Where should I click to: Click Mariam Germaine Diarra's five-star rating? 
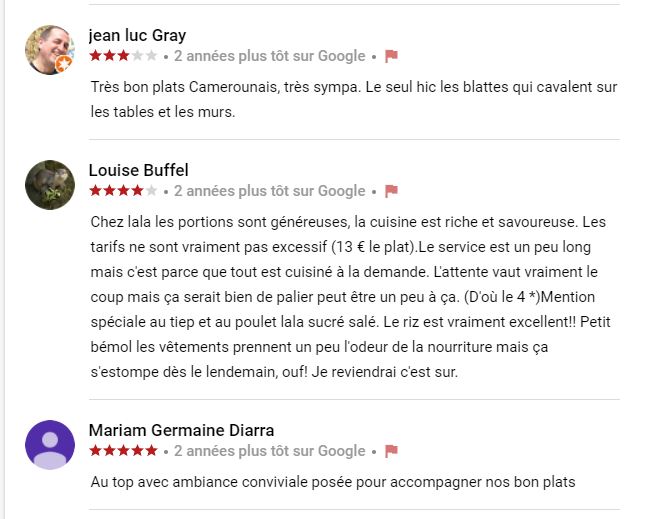point(123,451)
